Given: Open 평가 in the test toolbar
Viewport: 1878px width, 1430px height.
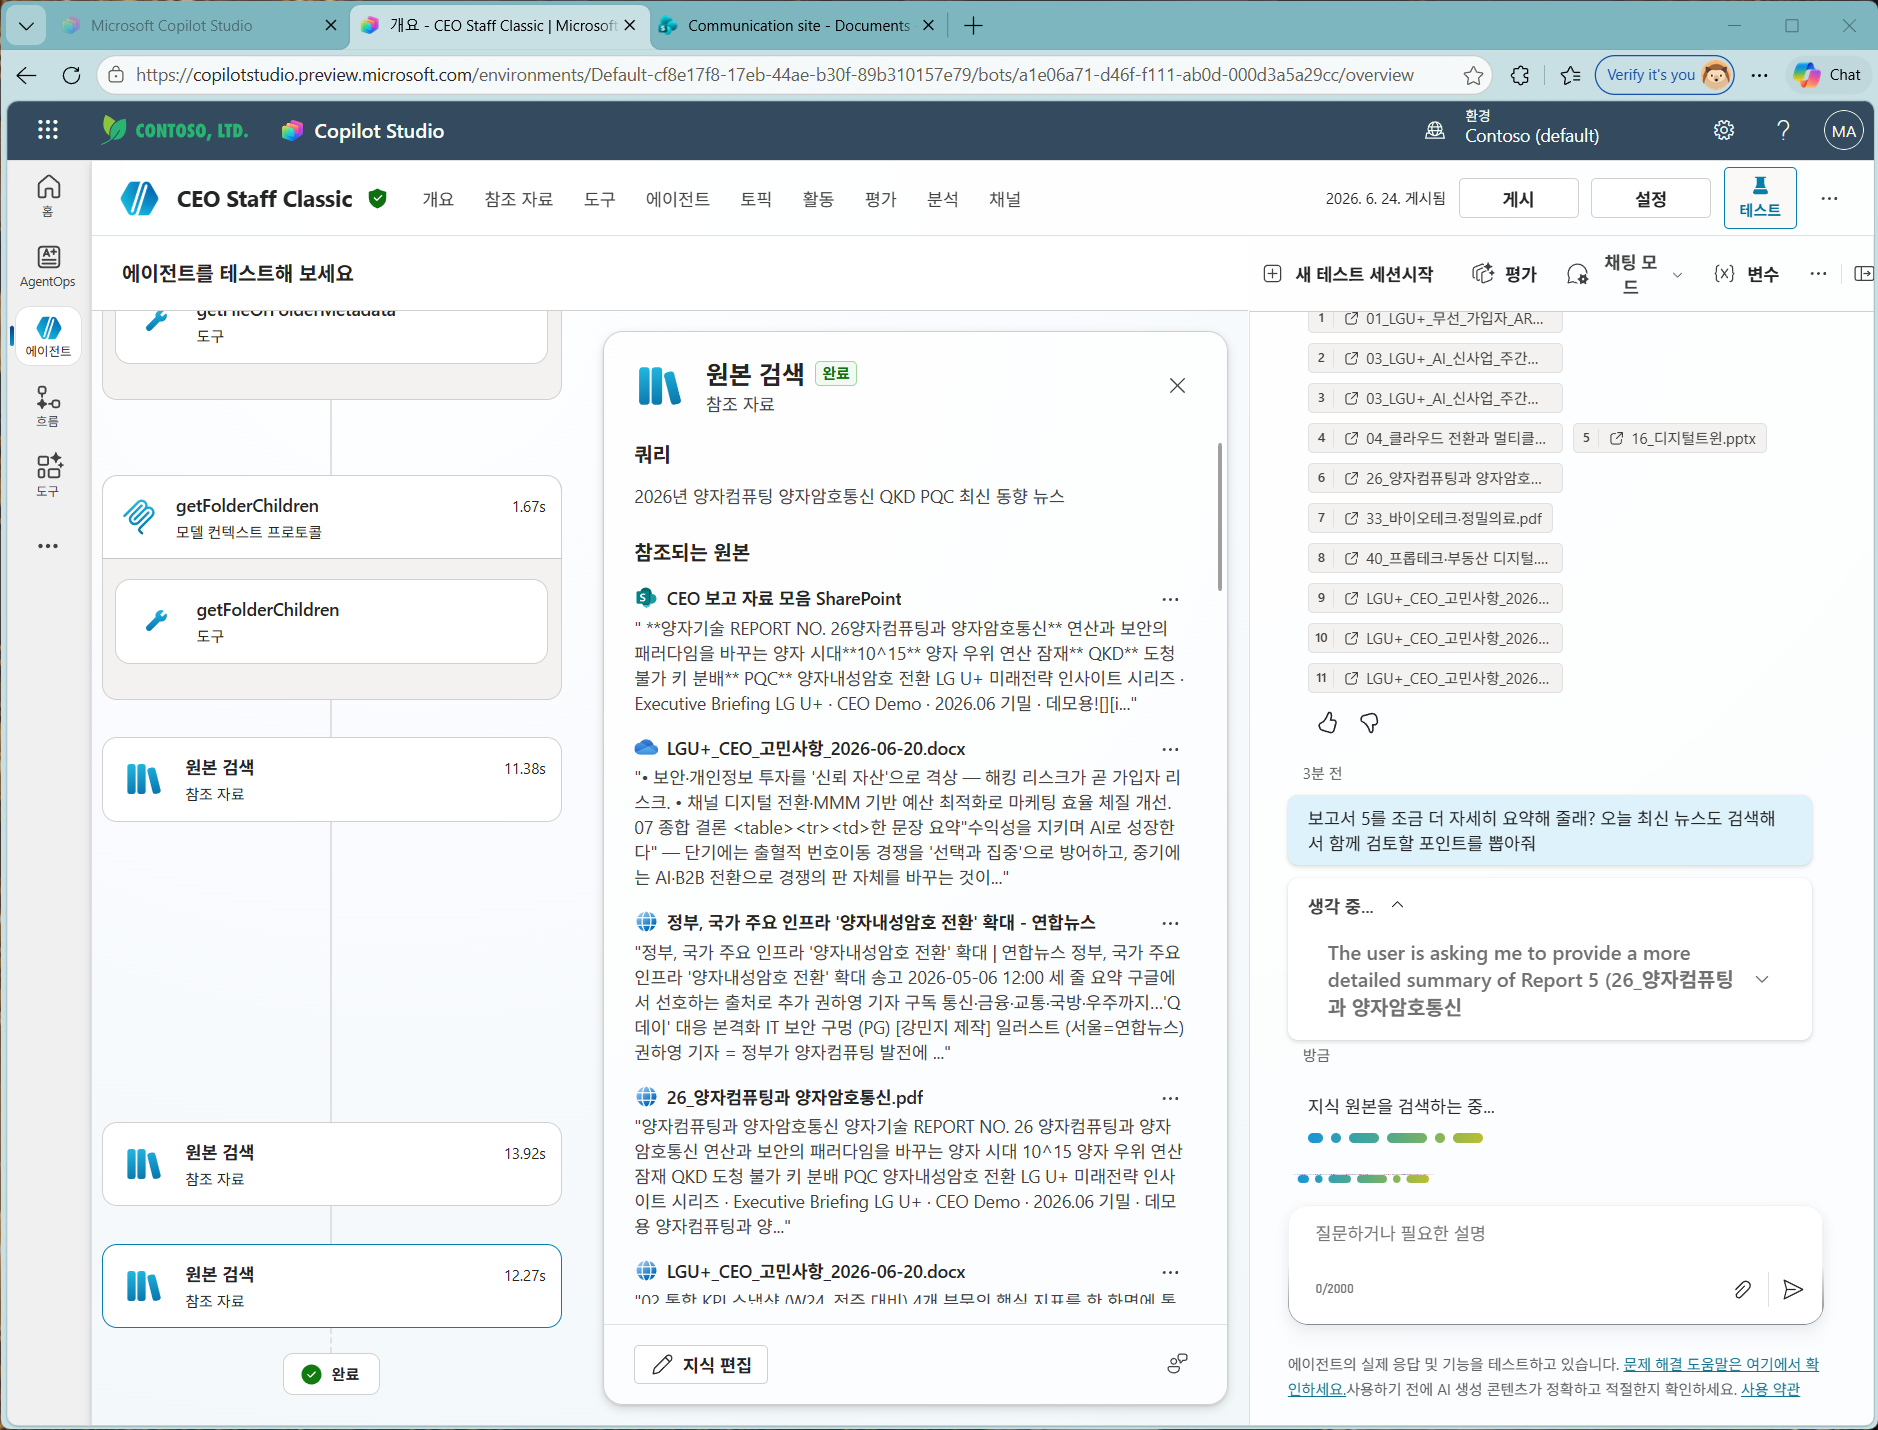Looking at the screenshot, I should (1505, 274).
